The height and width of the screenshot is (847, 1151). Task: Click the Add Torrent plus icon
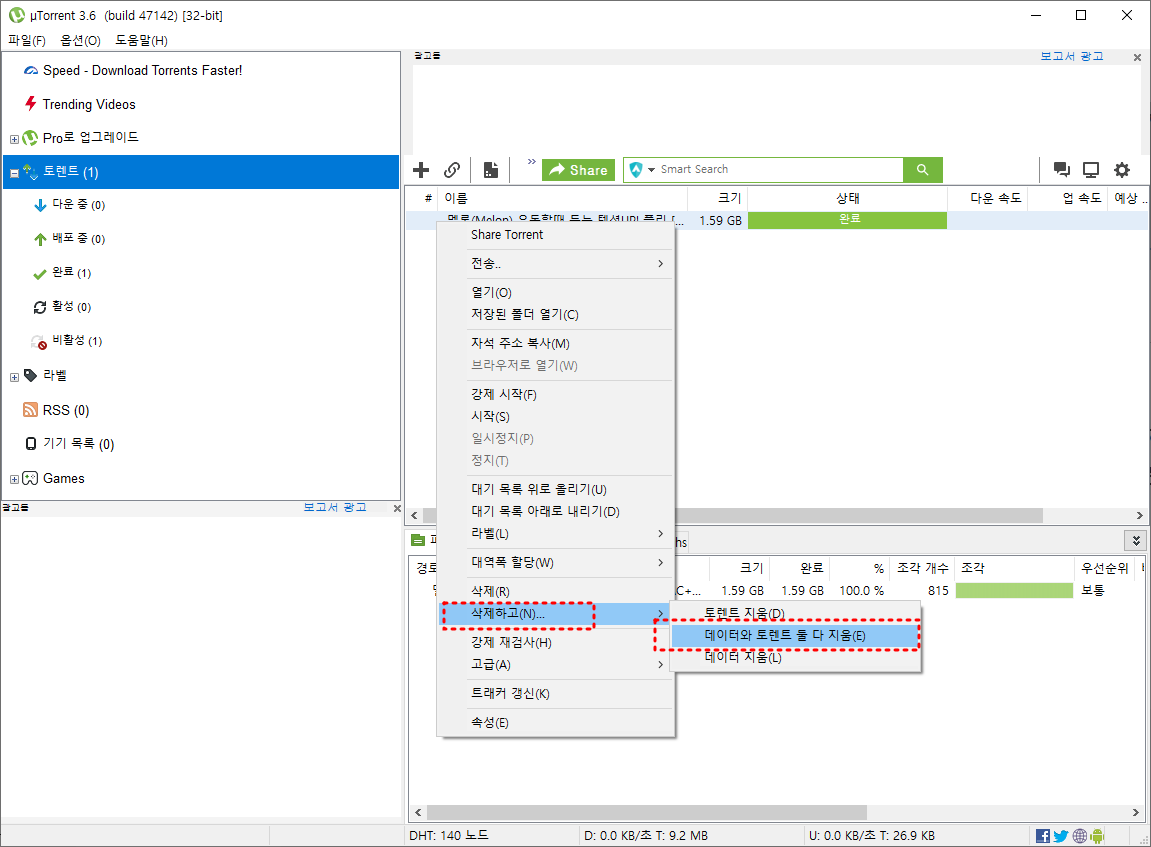tap(421, 170)
